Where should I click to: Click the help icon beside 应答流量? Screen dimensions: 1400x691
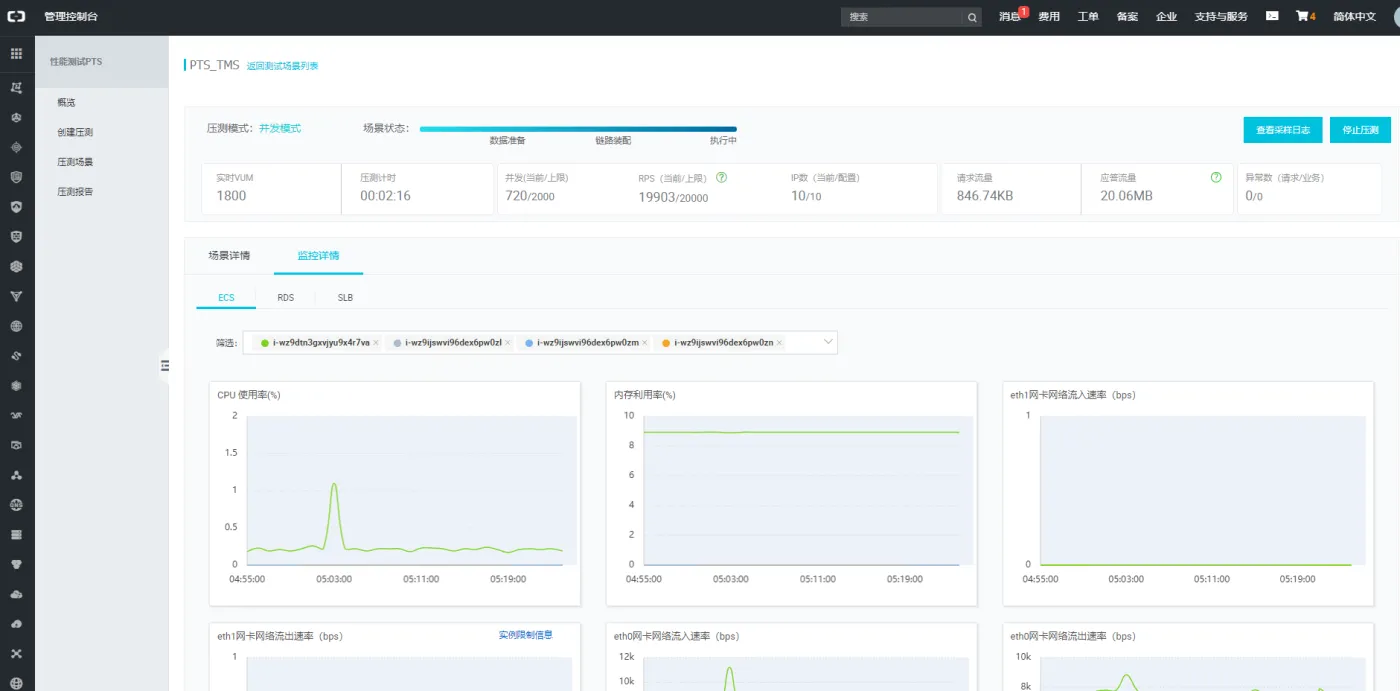tap(1216, 177)
